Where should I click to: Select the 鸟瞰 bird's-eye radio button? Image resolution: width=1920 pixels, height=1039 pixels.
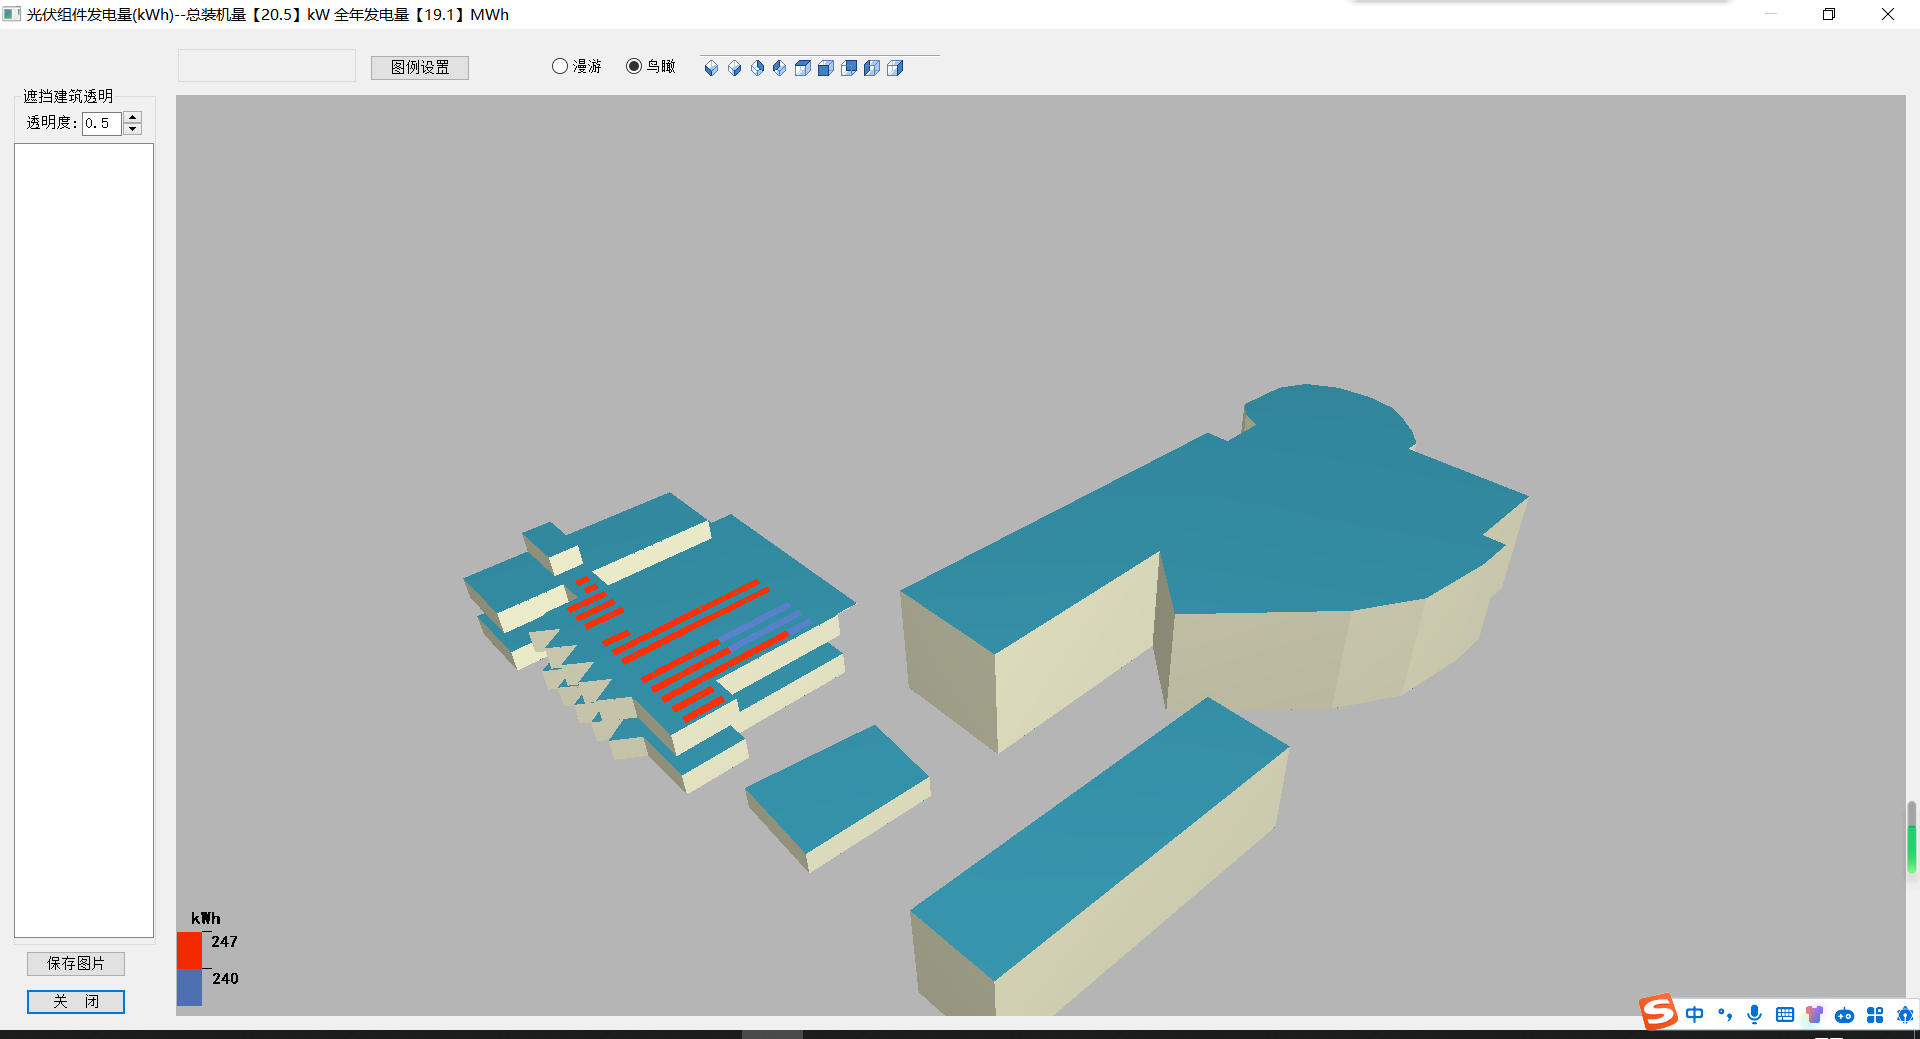(634, 66)
